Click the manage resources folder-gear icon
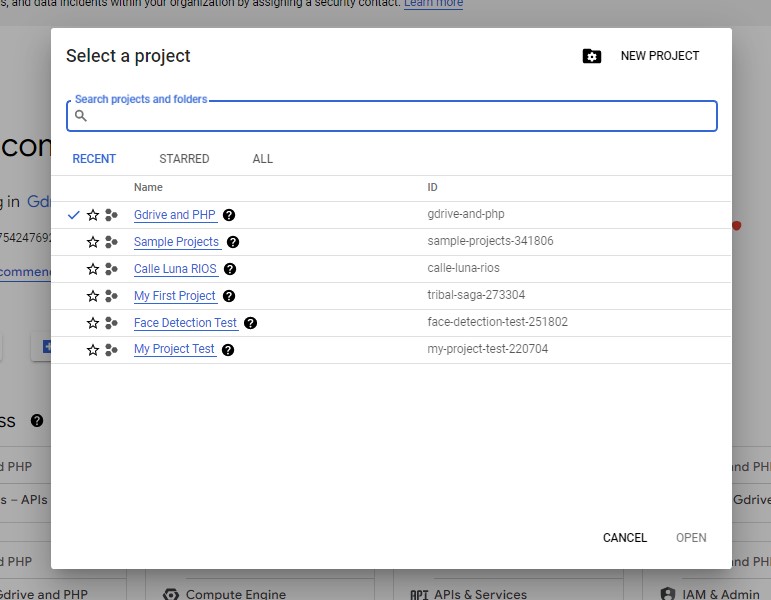 pyautogui.click(x=592, y=56)
